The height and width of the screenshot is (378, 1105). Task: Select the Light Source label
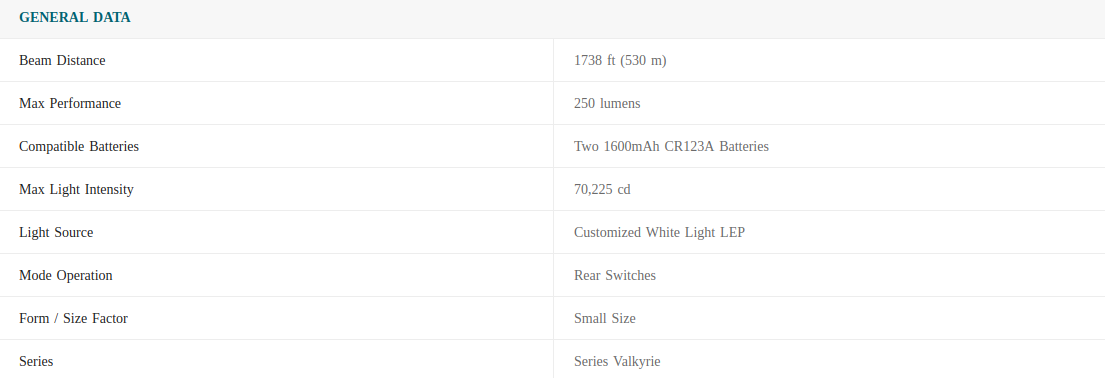(x=56, y=233)
